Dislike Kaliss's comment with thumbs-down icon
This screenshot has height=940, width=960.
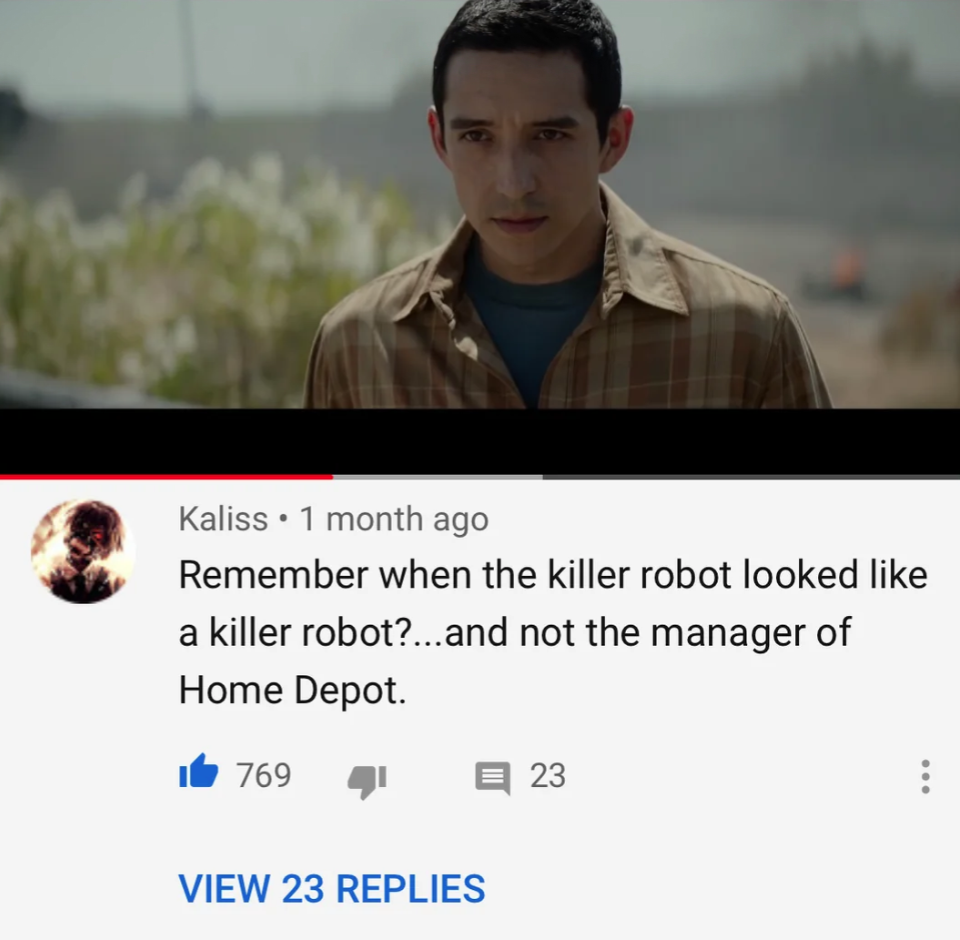point(367,780)
